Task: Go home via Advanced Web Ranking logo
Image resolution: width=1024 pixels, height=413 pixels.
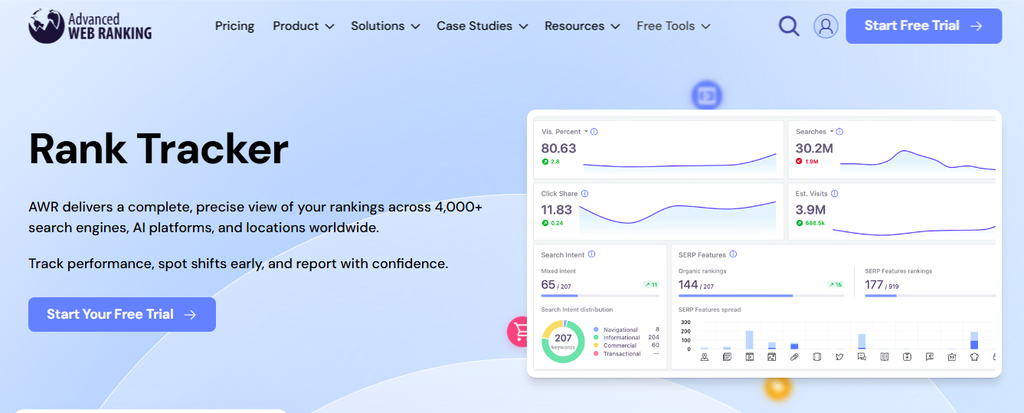Action: [89, 26]
